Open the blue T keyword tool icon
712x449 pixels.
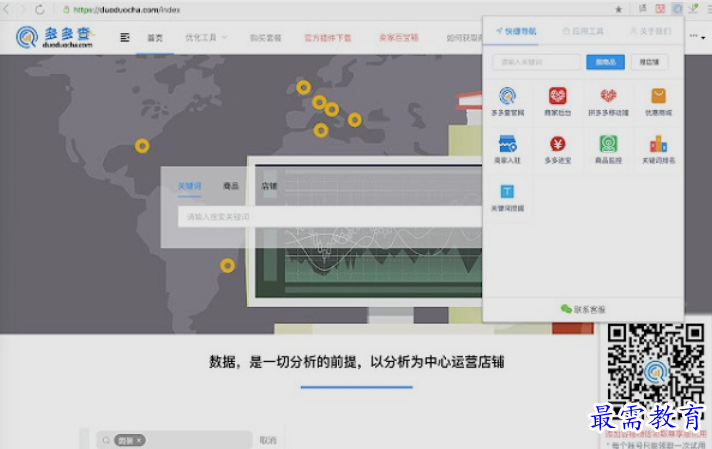pyautogui.click(x=507, y=192)
